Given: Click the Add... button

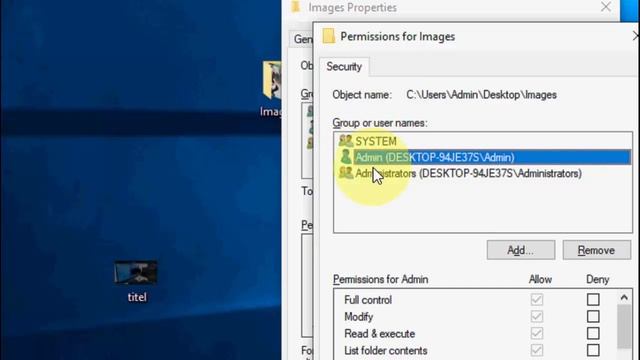Looking at the screenshot, I should 521,250.
